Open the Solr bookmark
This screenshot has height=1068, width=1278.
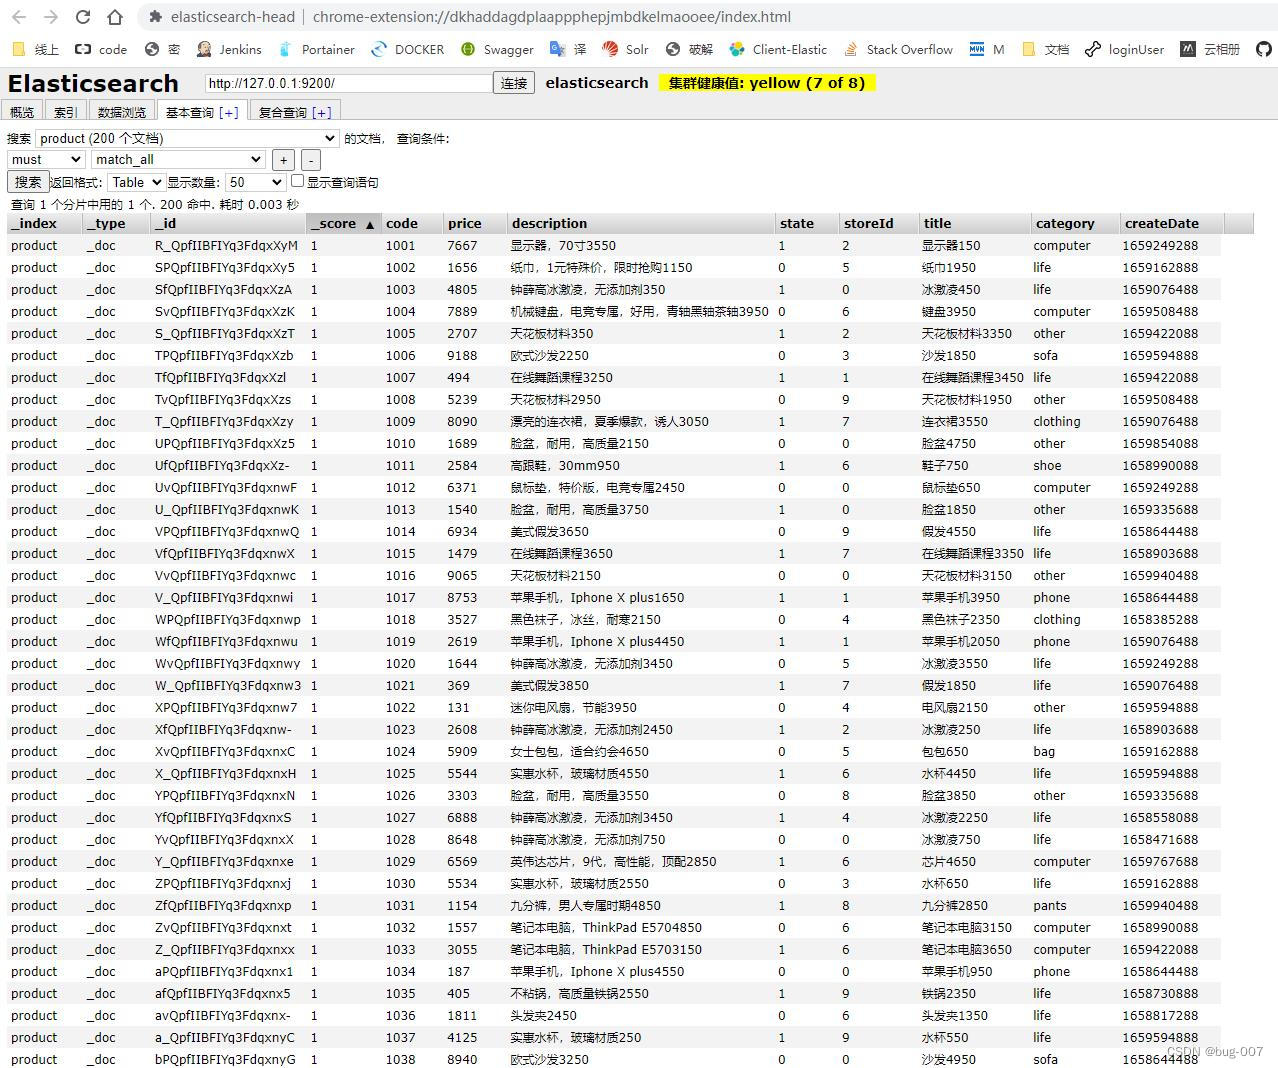coord(626,49)
